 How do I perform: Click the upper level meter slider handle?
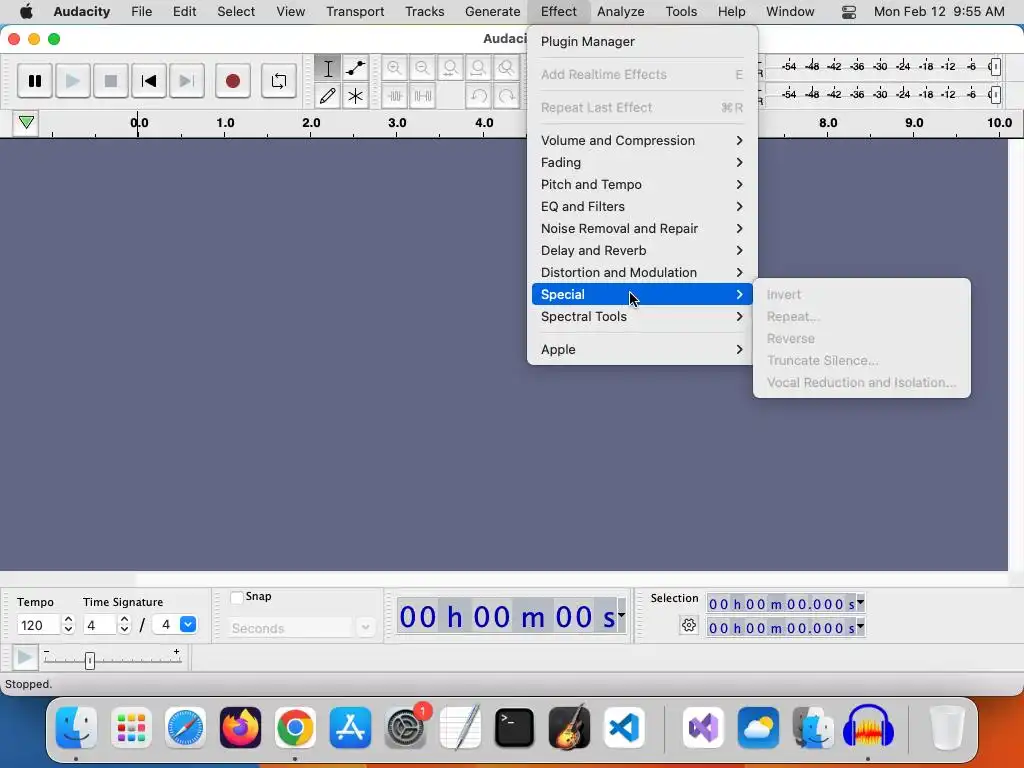pos(995,67)
